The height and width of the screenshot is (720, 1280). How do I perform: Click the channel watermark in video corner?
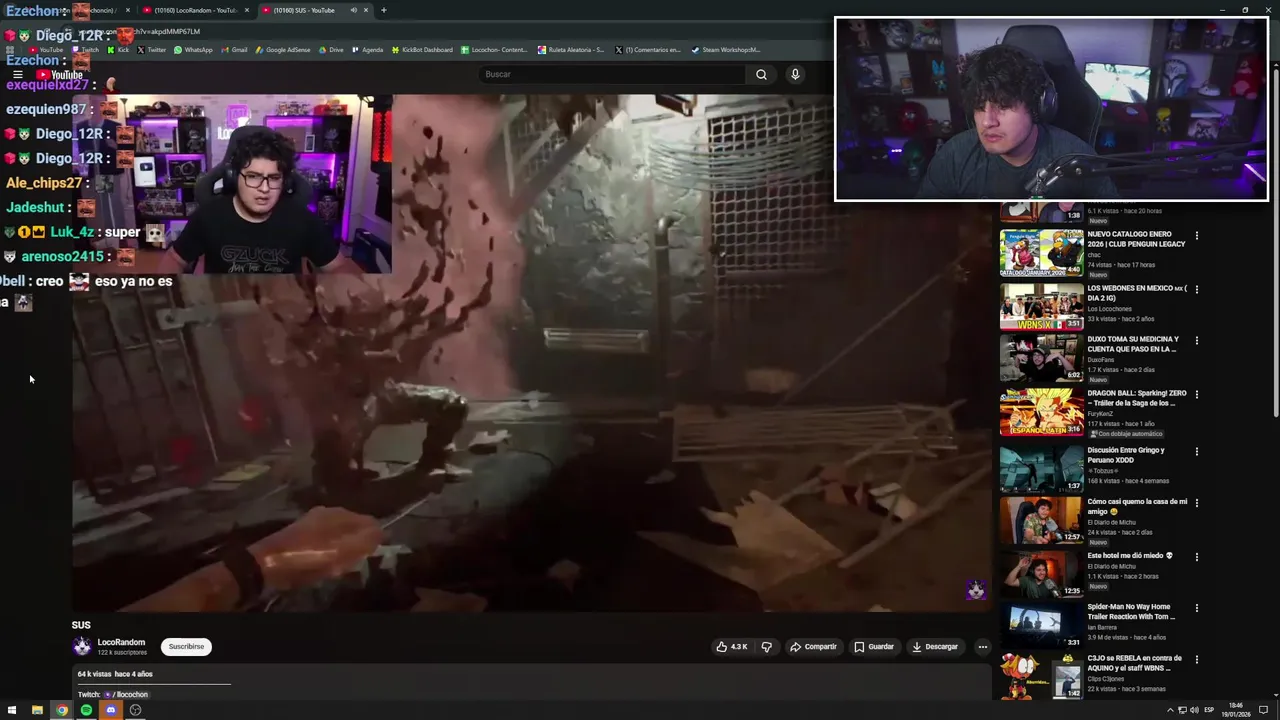(x=976, y=590)
